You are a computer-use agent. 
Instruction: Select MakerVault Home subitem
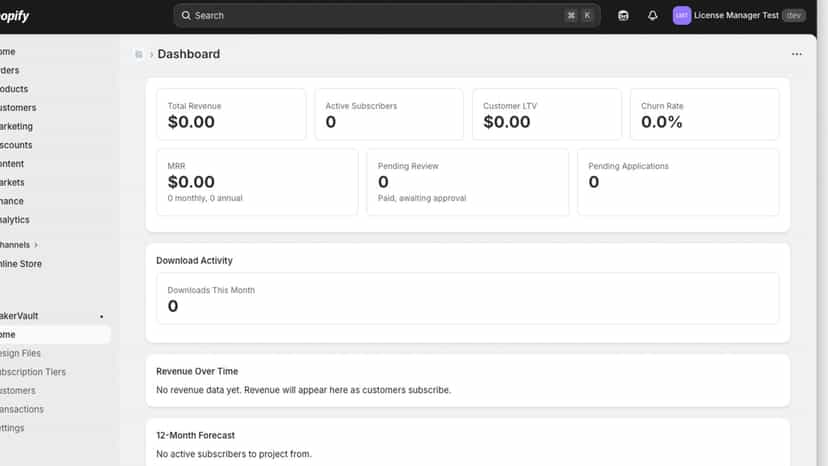coord(55,334)
